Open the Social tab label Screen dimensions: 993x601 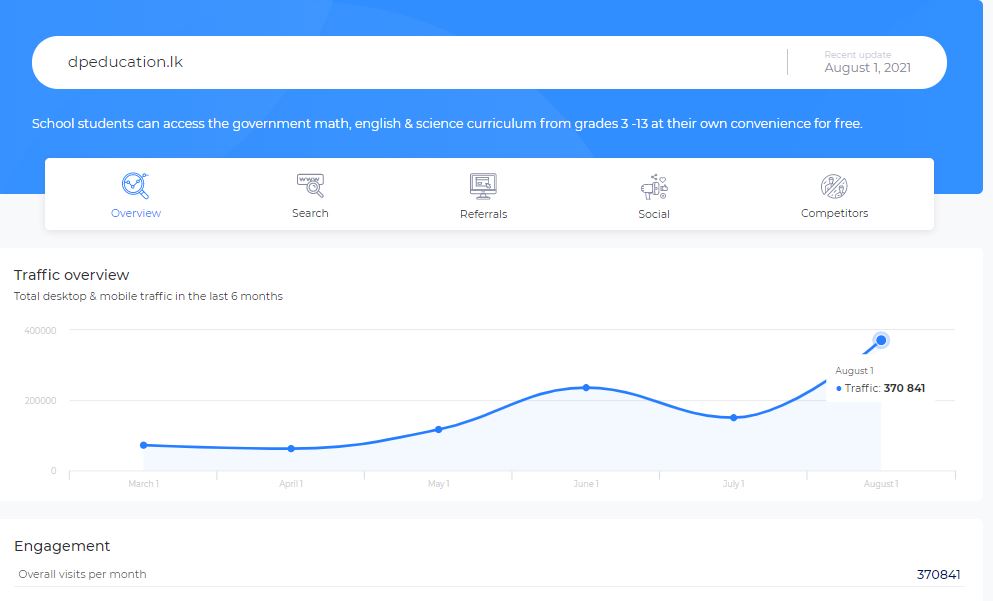pyautogui.click(x=654, y=214)
